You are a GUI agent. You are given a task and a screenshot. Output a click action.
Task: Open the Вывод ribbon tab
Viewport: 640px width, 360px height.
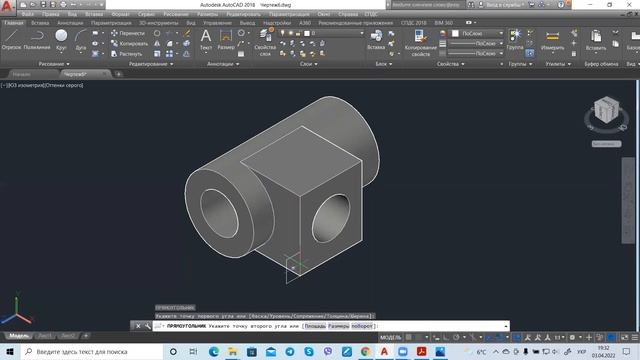[x=247, y=23]
